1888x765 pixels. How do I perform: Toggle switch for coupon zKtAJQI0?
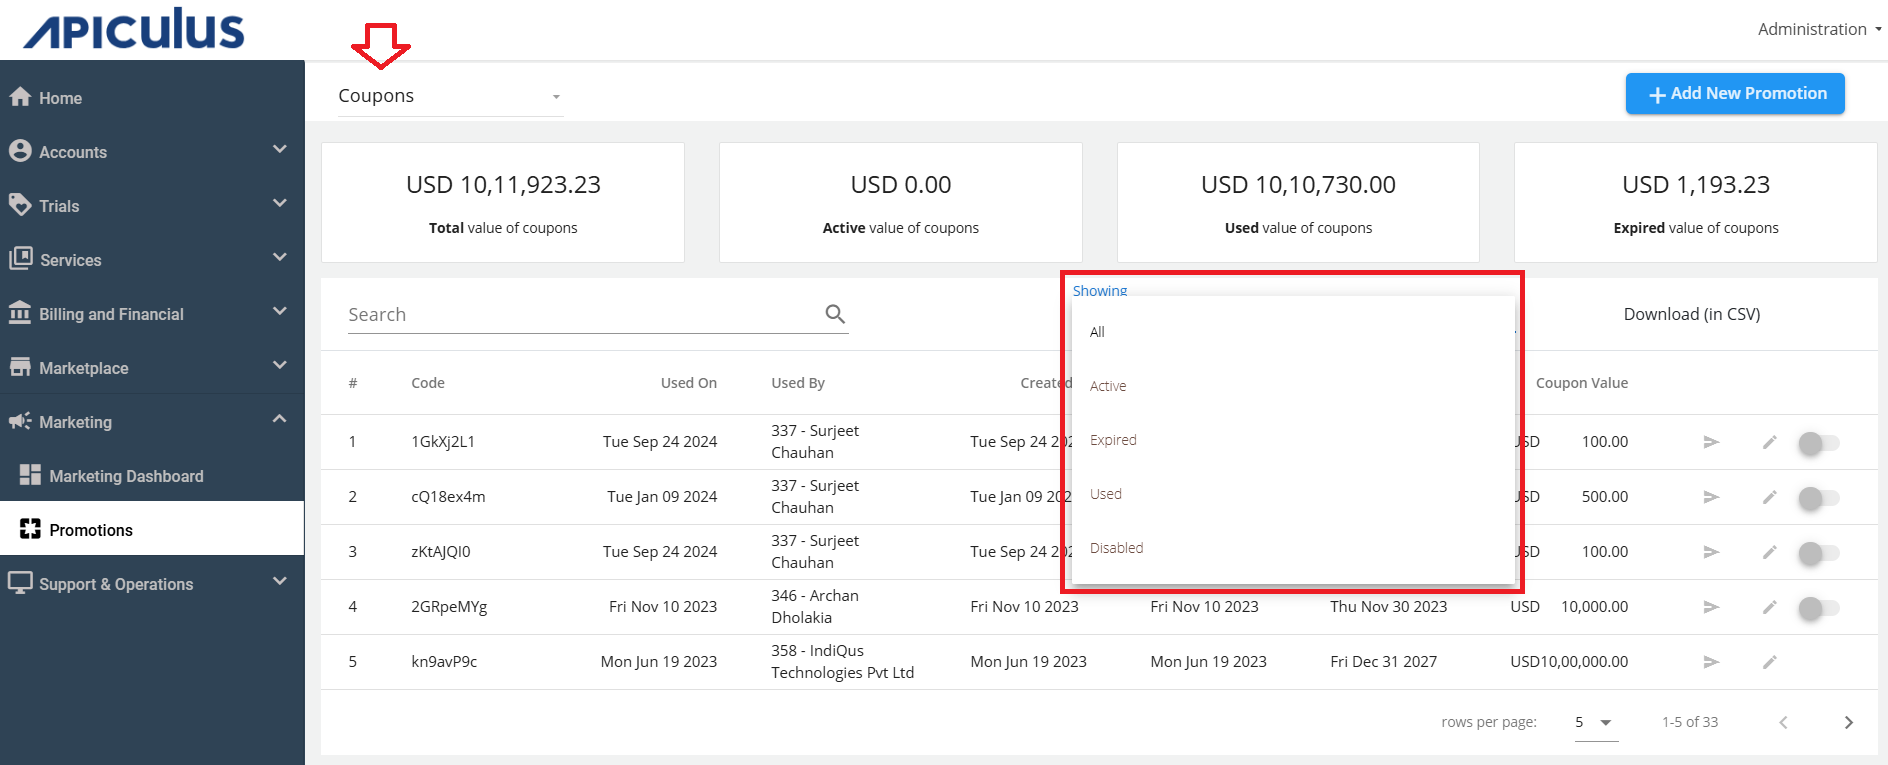1818,553
